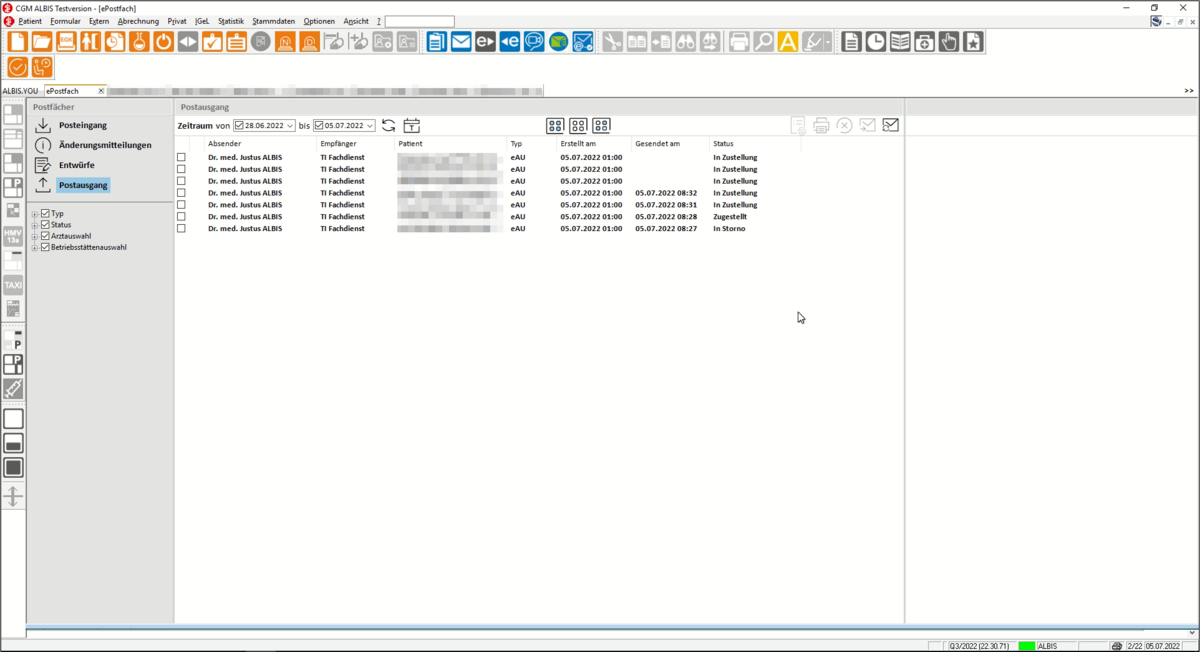The width and height of the screenshot is (1200, 652).
Task: Click the TAXI icon in the left sidebar
Action: [13, 285]
